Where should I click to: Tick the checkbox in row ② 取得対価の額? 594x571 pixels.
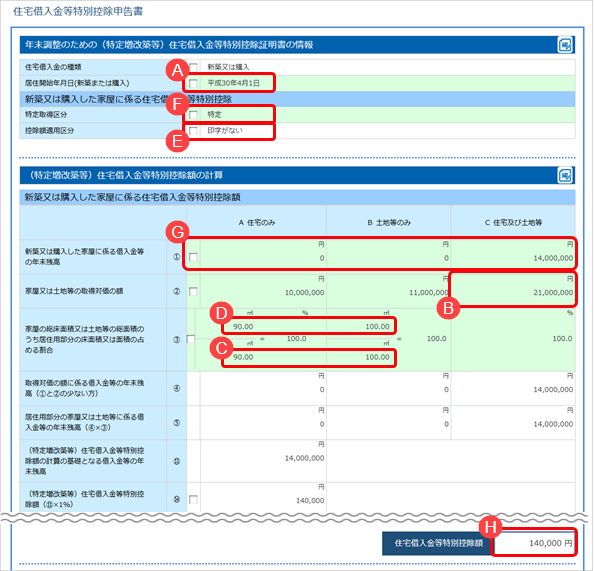193,291
